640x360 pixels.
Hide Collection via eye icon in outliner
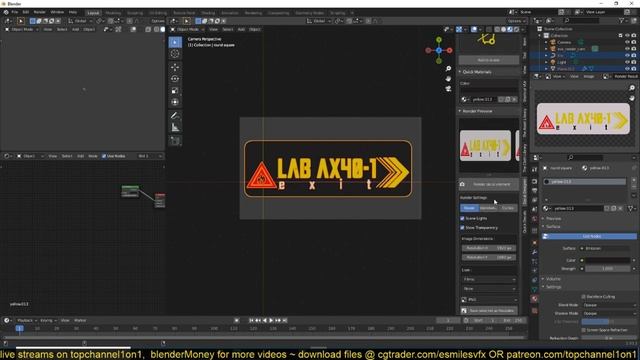(x=627, y=36)
